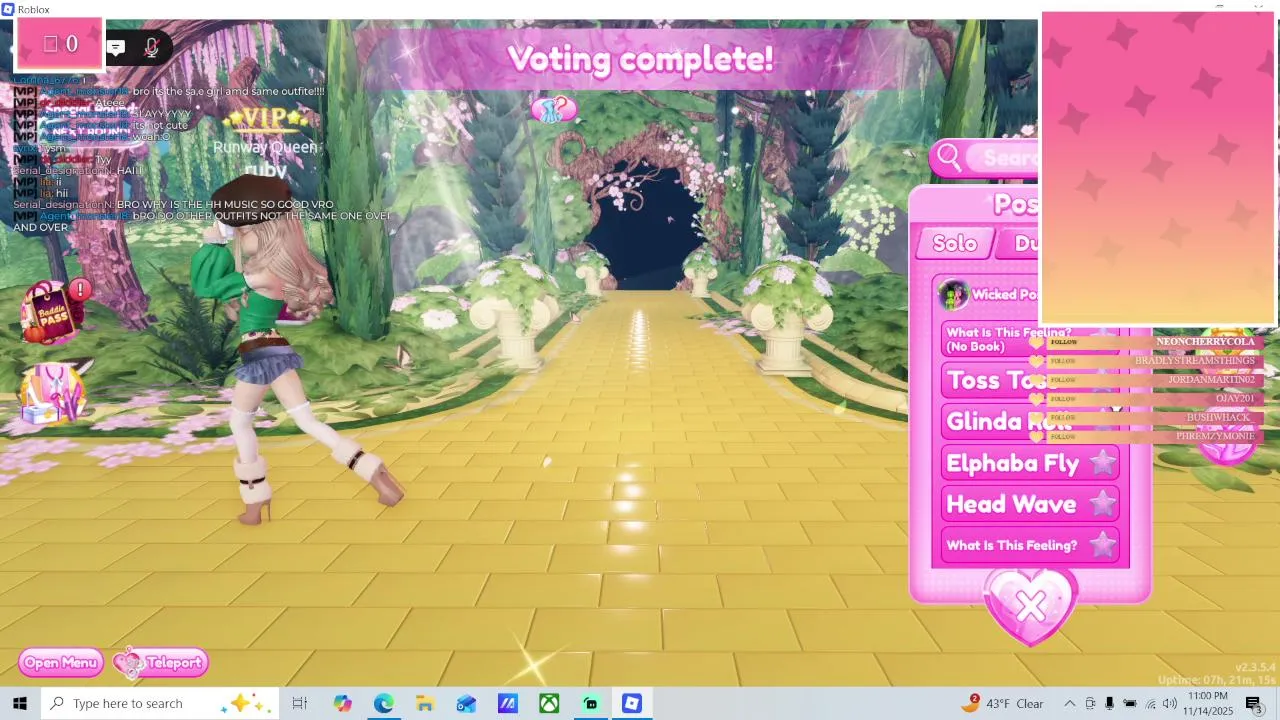Image resolution: width=1280 pixels, height=720 pixels.
Task: Open Task View in taskbar
Action: click(x=299, y=703)
